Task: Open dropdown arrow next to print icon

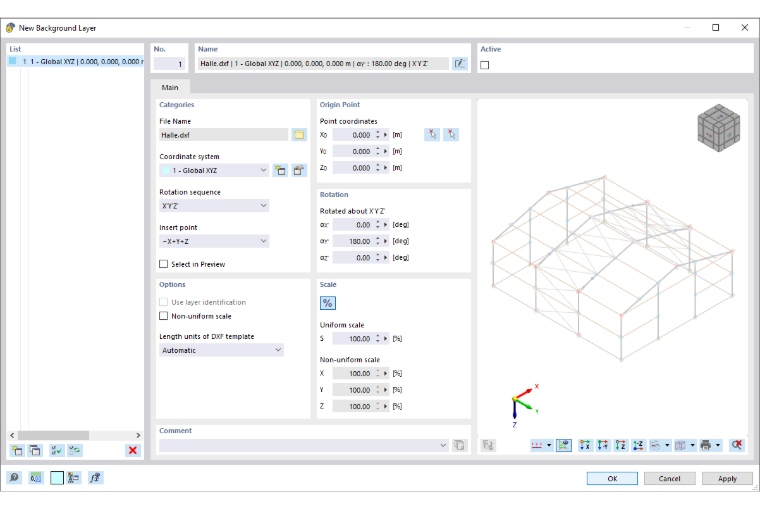Action: pos(718,445)
